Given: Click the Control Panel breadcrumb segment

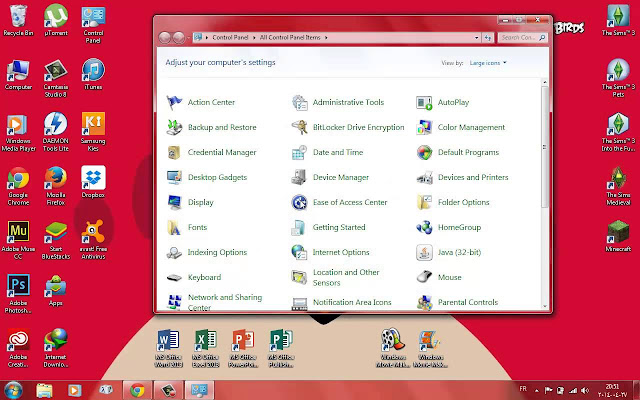Looking at the screenshot, I should pos(230,38).
